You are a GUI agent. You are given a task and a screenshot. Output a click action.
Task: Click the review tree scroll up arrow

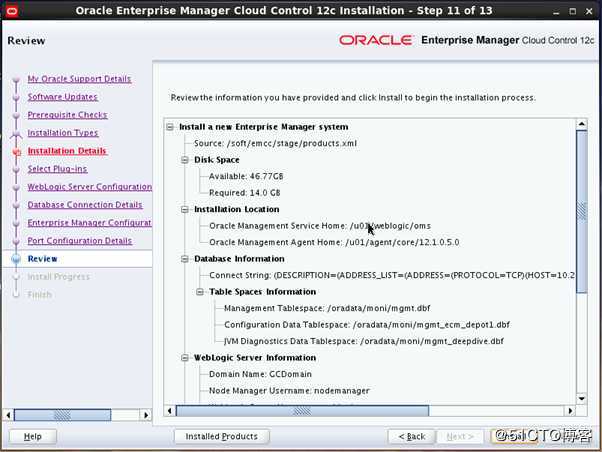[582, 124]
